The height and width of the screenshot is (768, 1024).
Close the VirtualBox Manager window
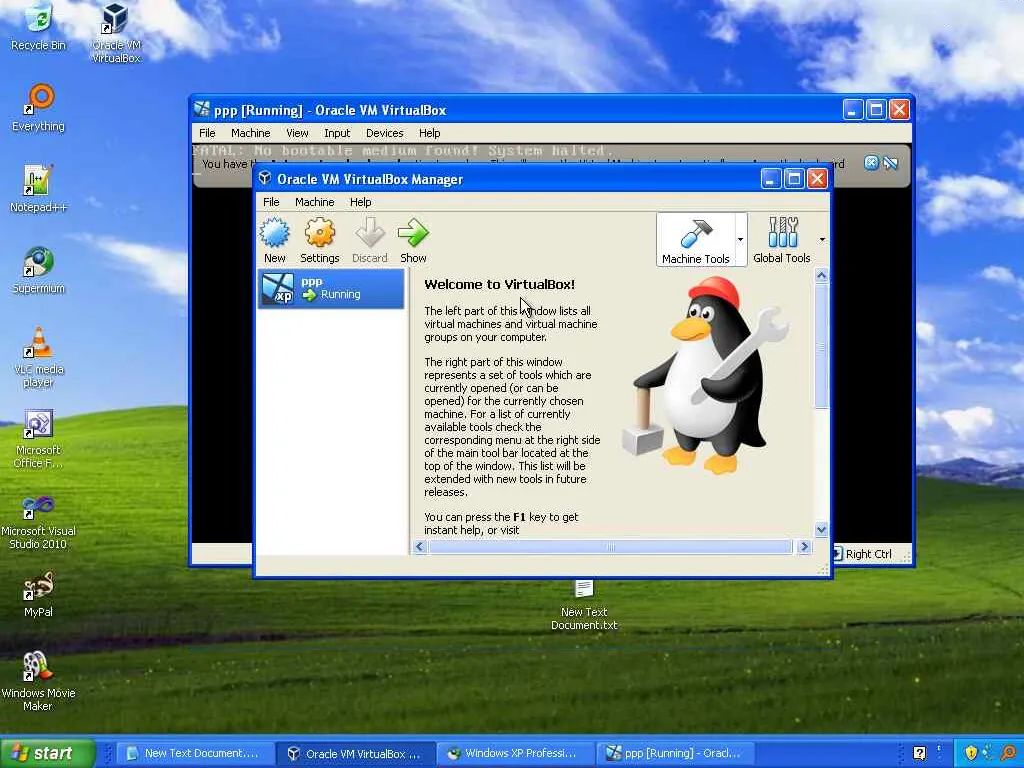click(x=818, y=179)
